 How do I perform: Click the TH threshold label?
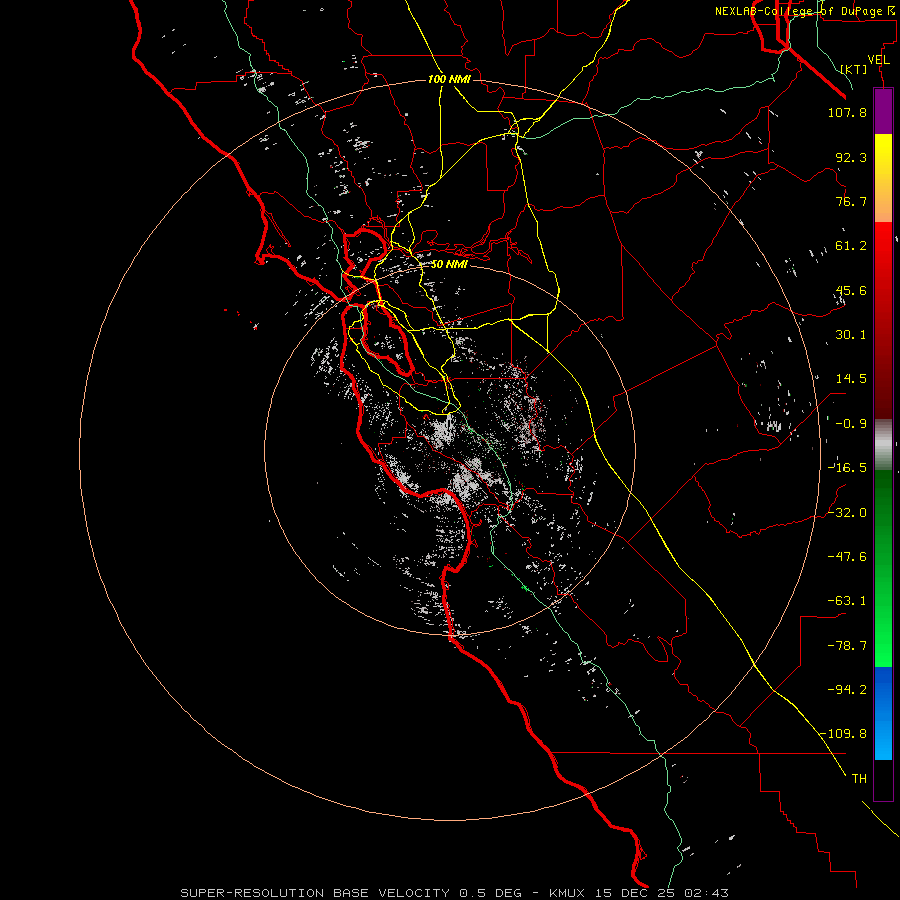[x=859, y=779]
